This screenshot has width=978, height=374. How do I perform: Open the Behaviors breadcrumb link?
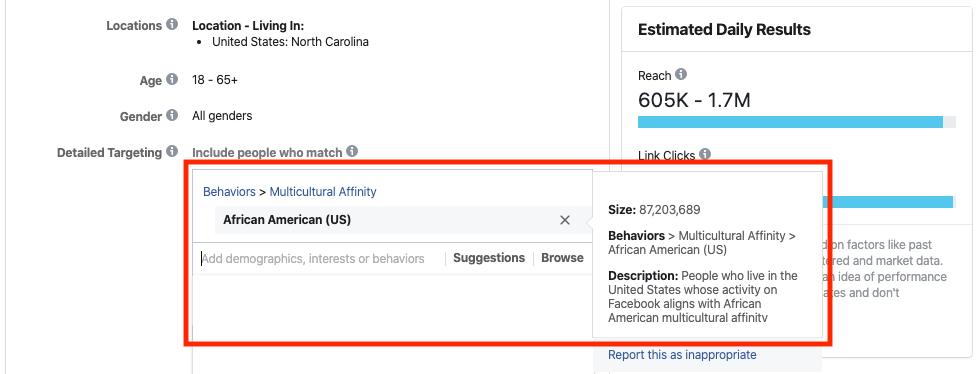229,192
